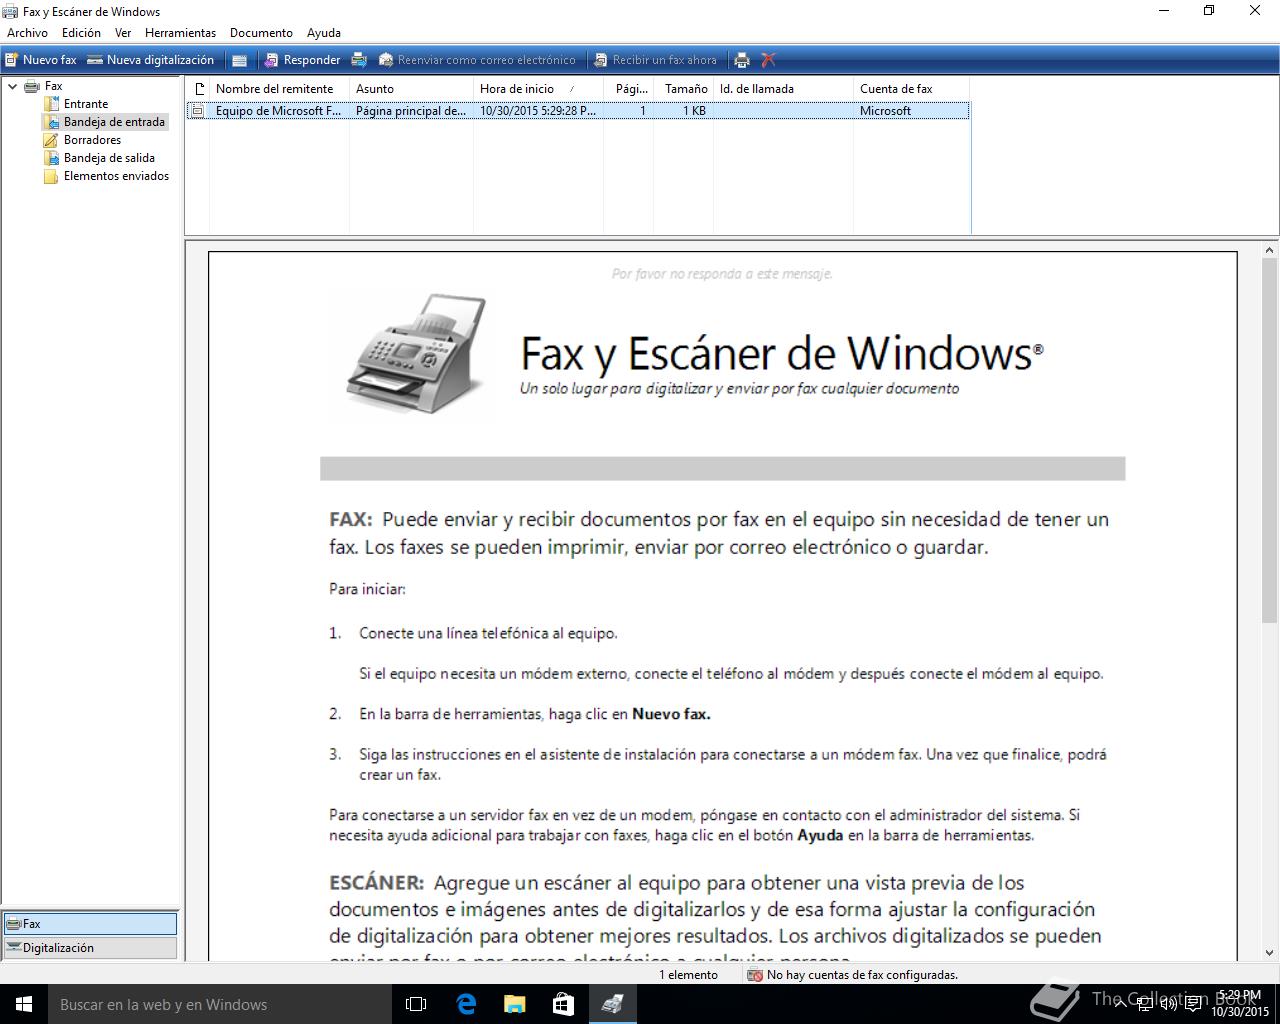Click the print icon in the toolbar
The width and height of the screenshot is (1280, 1024).
pyautogui.click(x=742, y=60)
